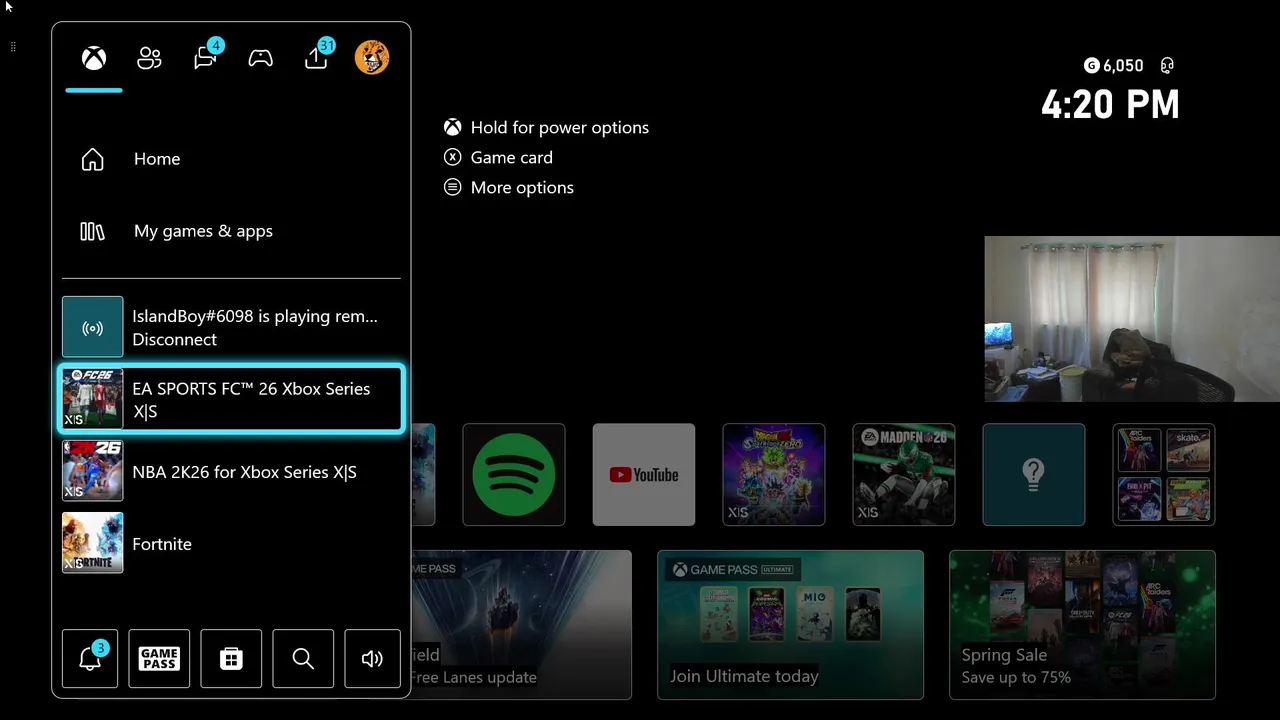The height and width of the screenshot is (720, 1280).
Task: Open the profile avatar tab
Action: pos(372,57)
